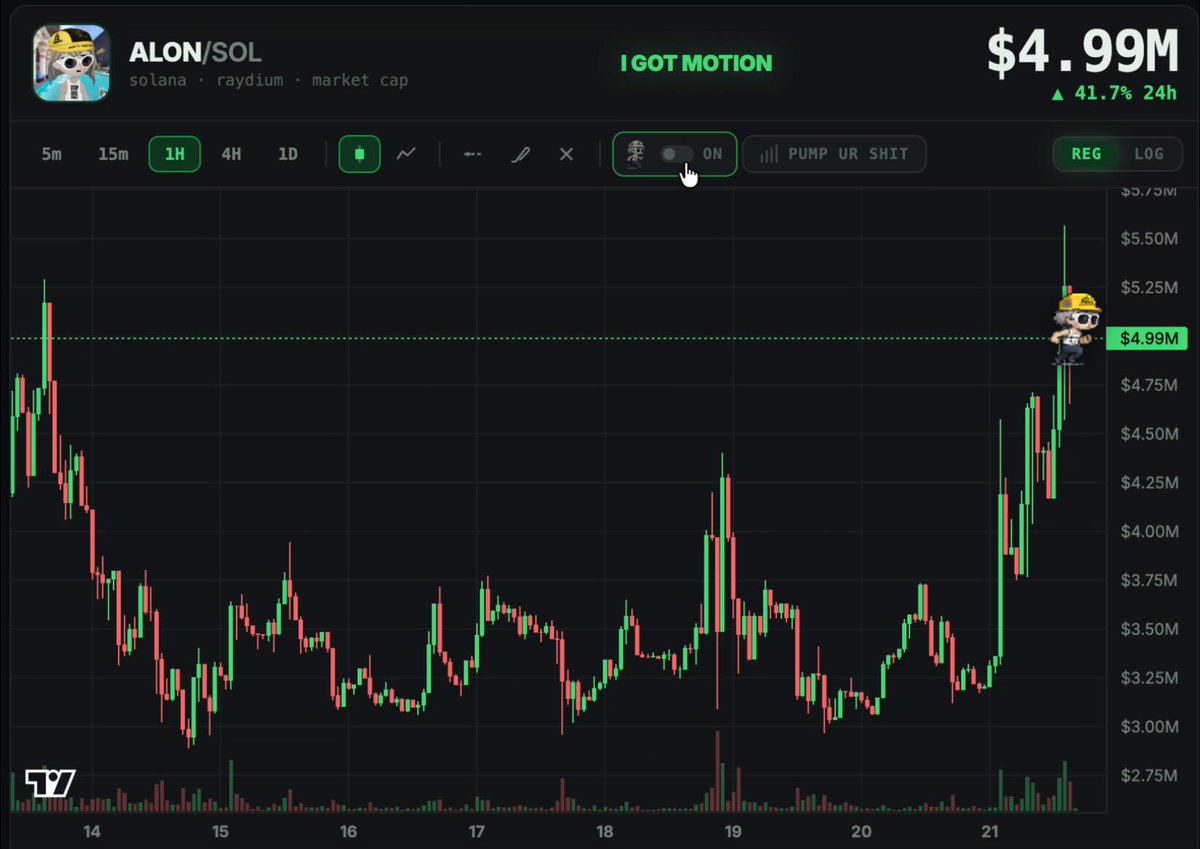Click the $4.50M price axis label
Viewport: 1200px width, 849px height.
tap(1148, 434)
